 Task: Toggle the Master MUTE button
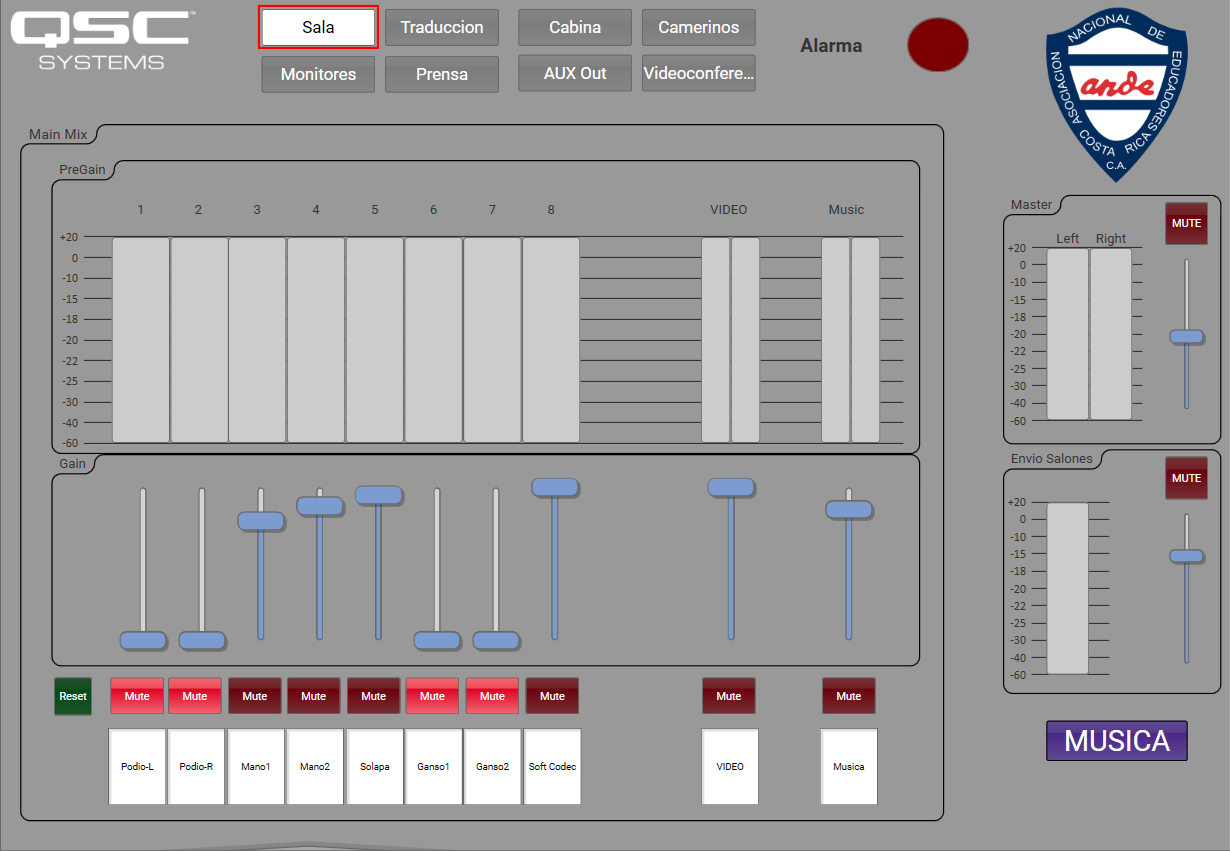1186,223
